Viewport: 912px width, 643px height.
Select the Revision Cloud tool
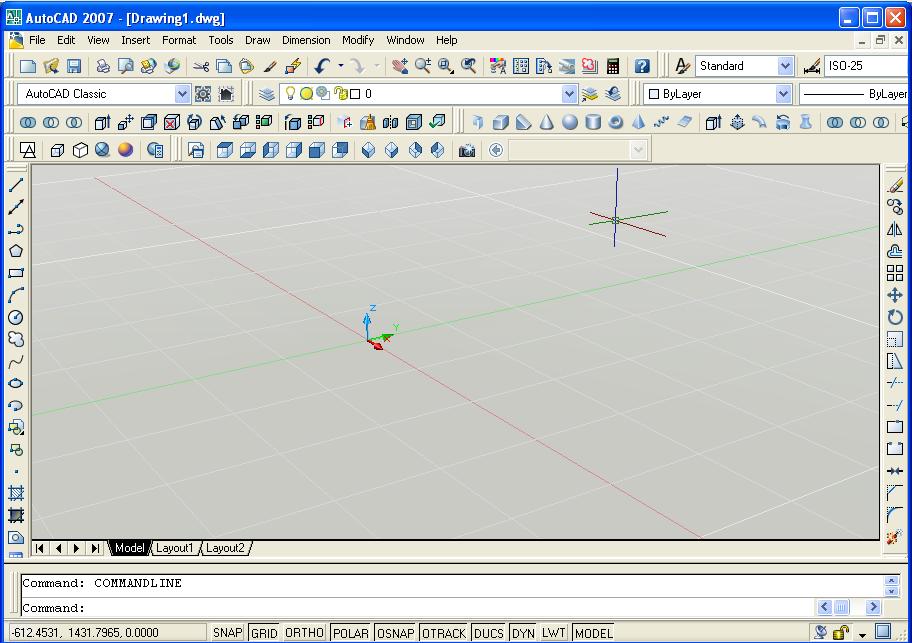pyautogui.click(x=16, y=339)
